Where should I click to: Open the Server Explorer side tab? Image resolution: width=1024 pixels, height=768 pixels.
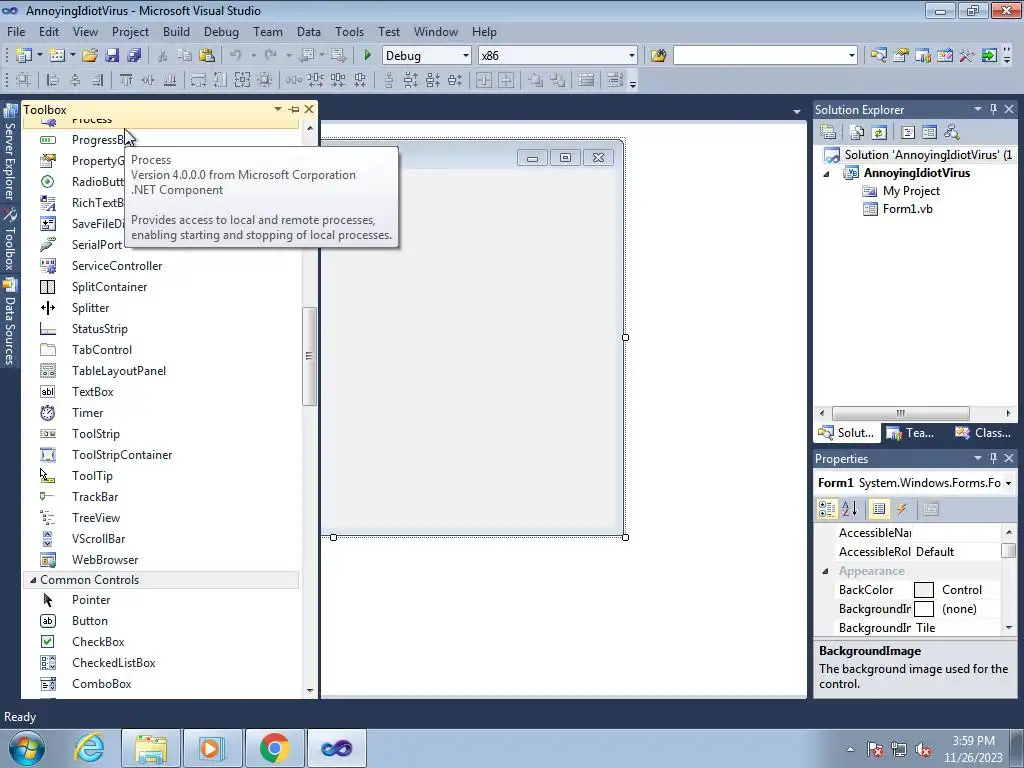coord(10,154)
